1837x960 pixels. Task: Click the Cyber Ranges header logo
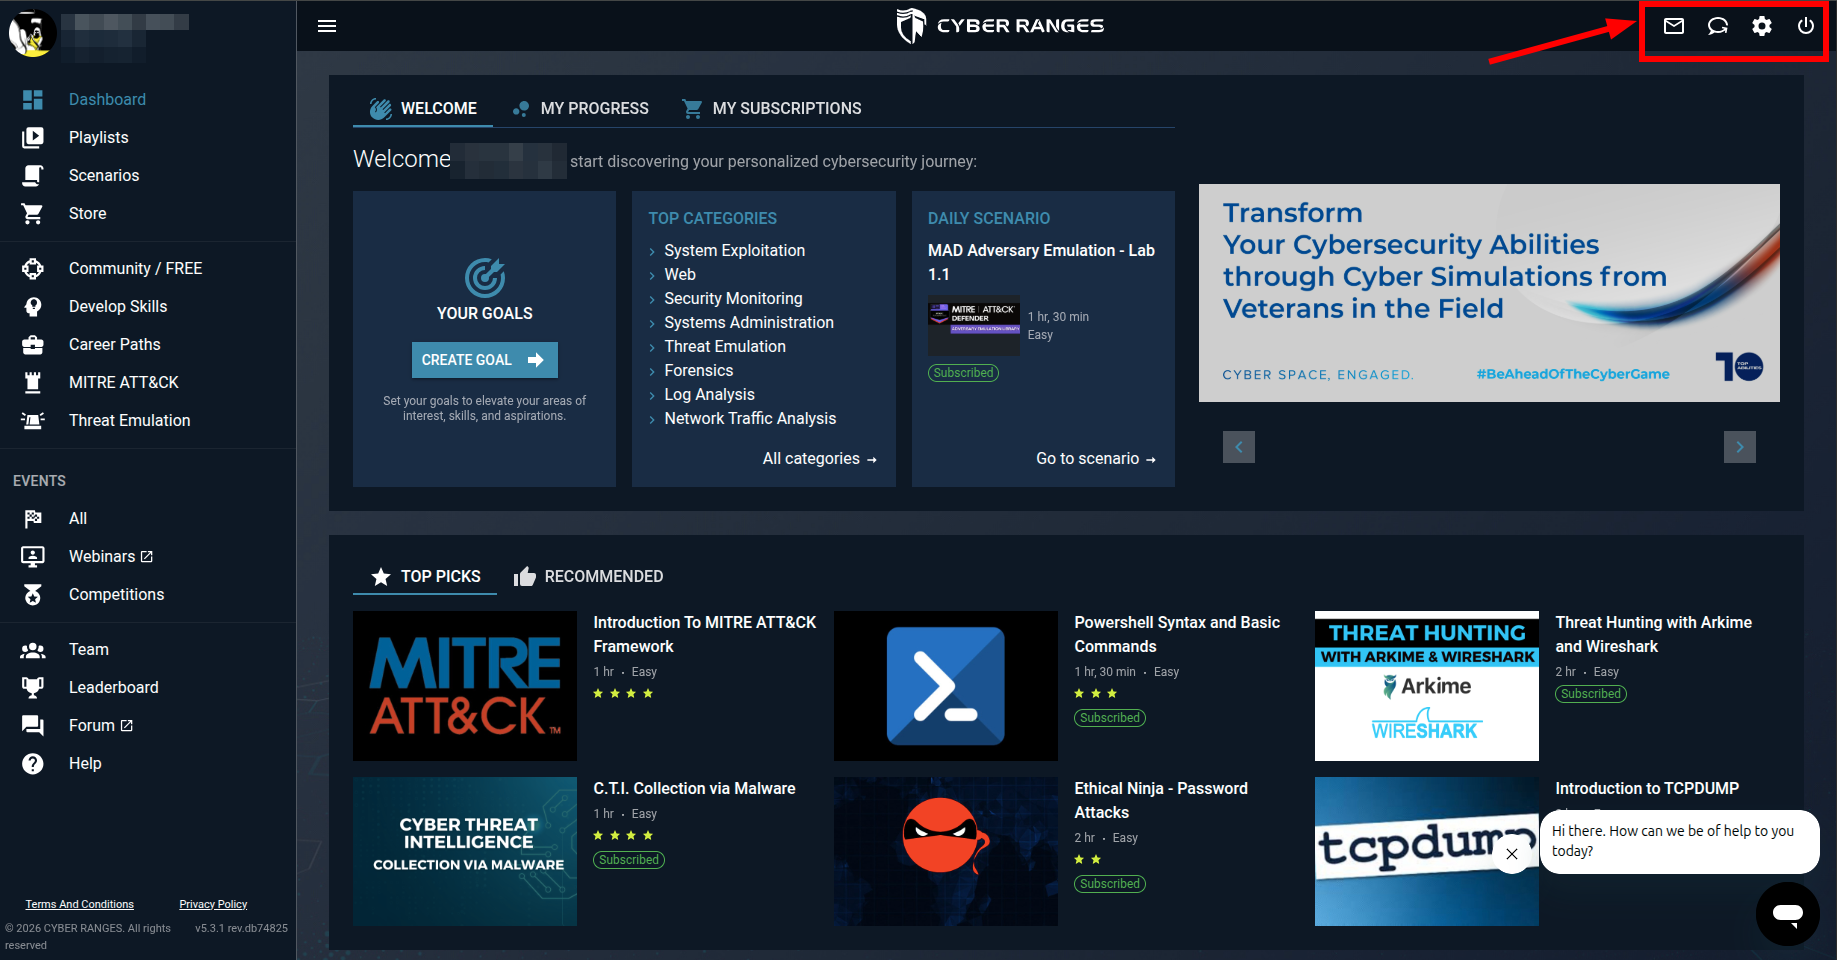[1000, 26]
